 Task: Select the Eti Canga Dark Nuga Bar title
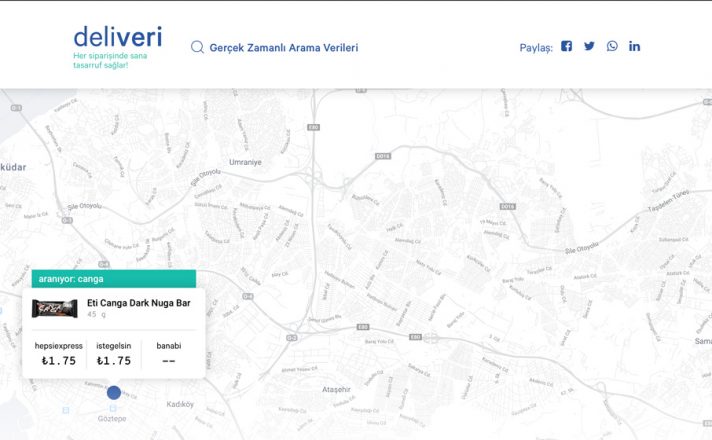(138, 303)
